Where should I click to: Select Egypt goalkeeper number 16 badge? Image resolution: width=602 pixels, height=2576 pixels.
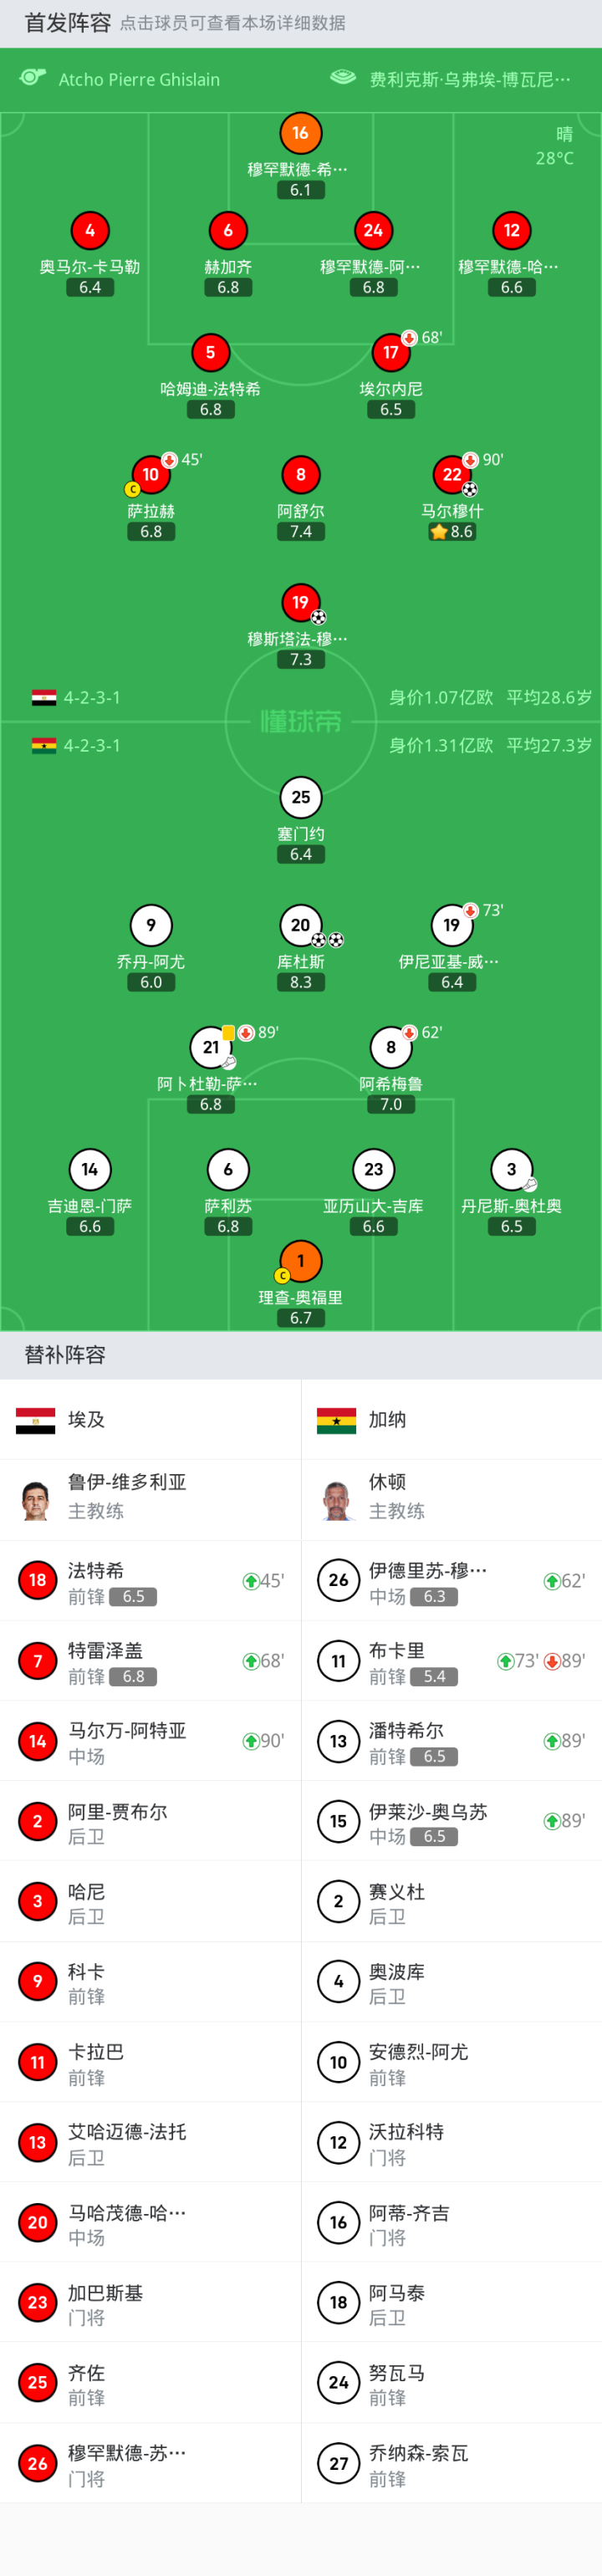click(x=300, y=133)
